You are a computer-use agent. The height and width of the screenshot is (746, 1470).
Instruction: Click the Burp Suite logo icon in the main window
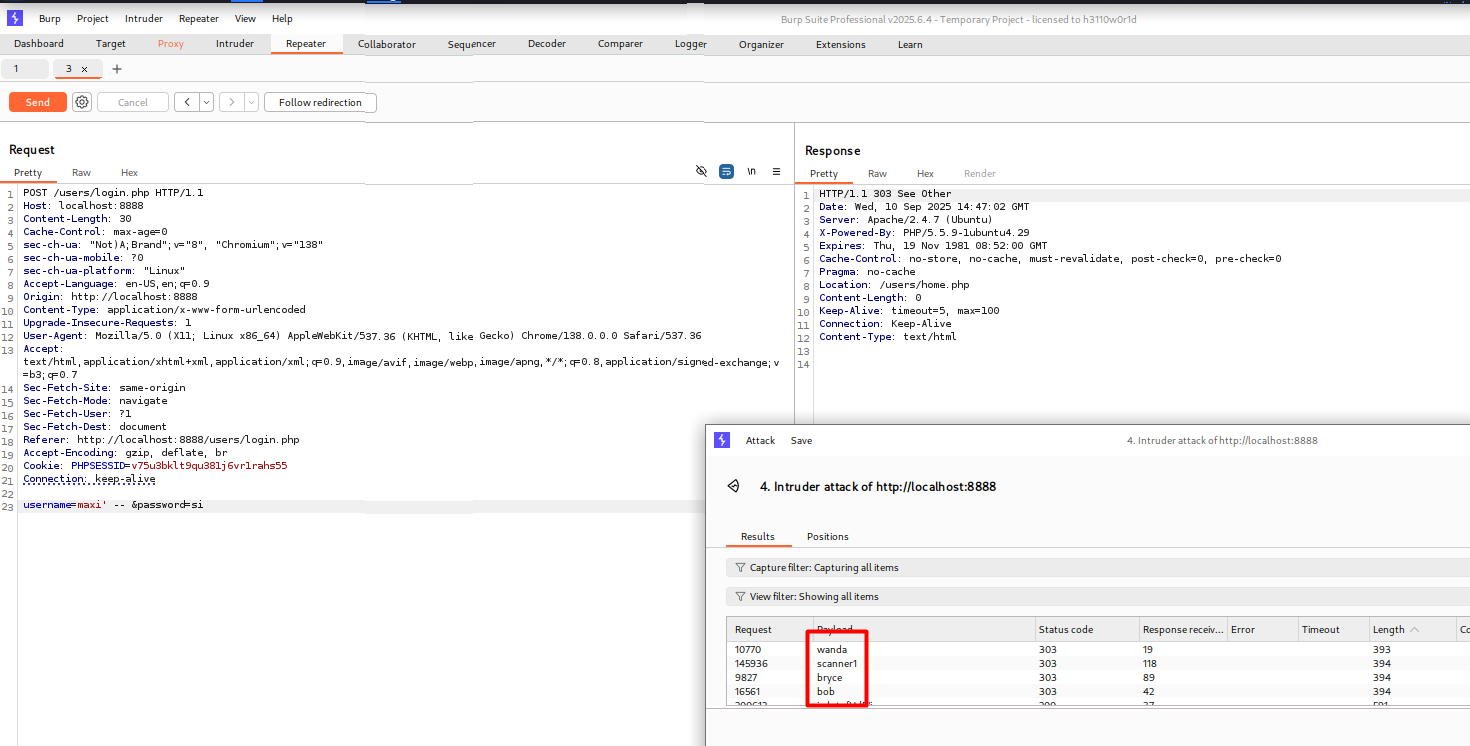pyautogui.click(x=15, y=18)
